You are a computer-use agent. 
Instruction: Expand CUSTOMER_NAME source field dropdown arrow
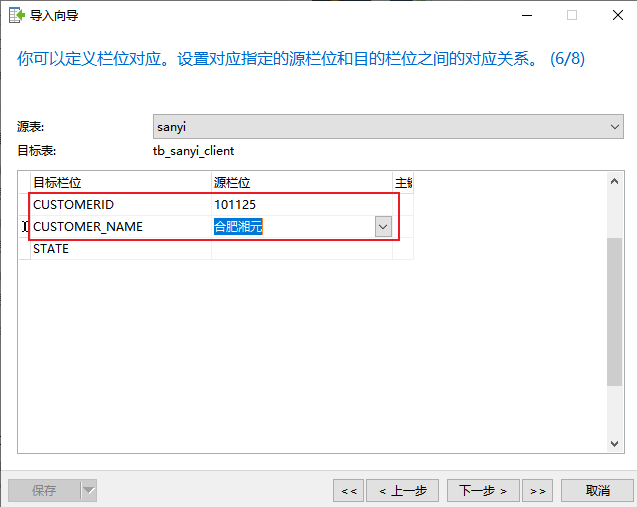383,227
